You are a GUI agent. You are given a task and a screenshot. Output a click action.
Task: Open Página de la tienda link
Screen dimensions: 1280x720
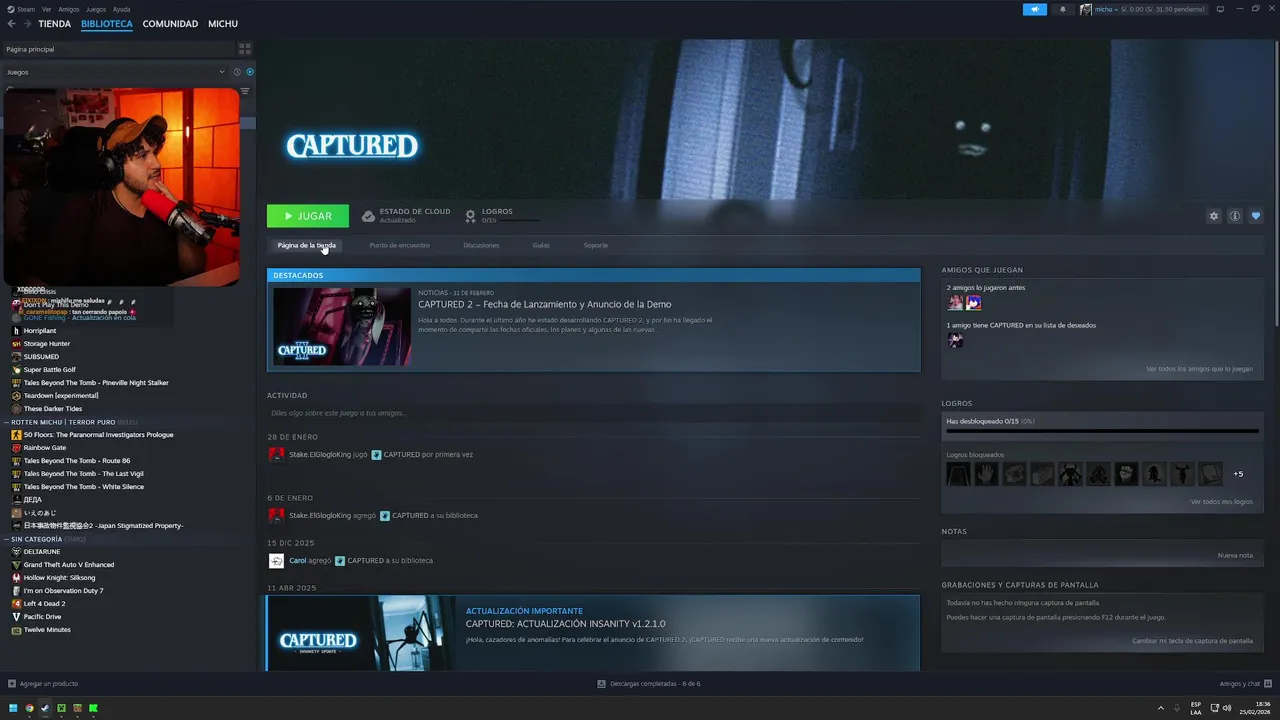tap(306, 245)
